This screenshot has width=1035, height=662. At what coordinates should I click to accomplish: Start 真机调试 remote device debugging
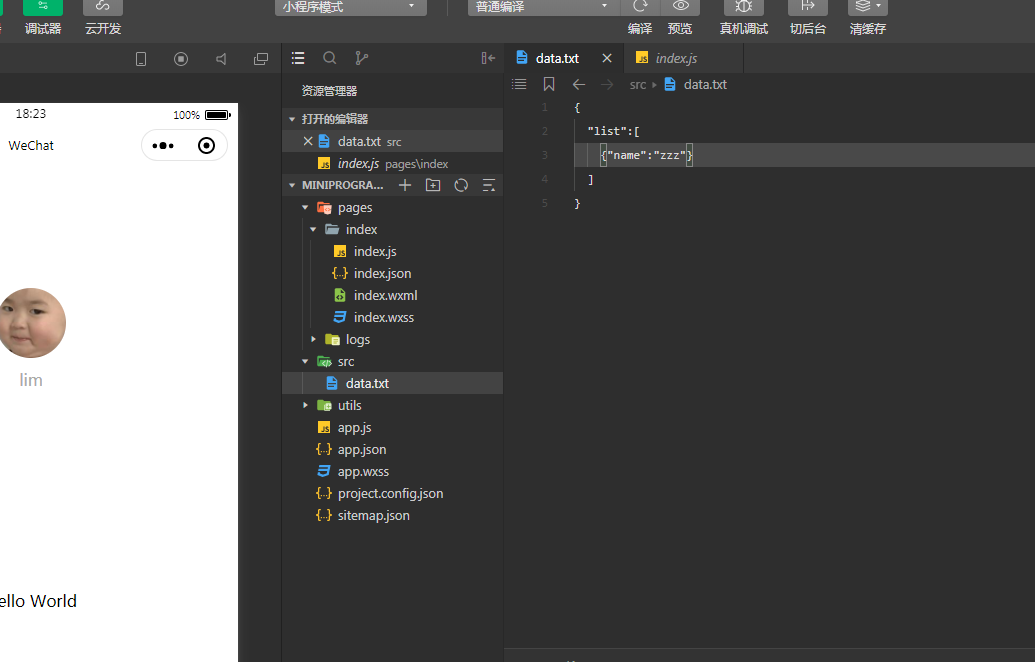tap(744, 7)
